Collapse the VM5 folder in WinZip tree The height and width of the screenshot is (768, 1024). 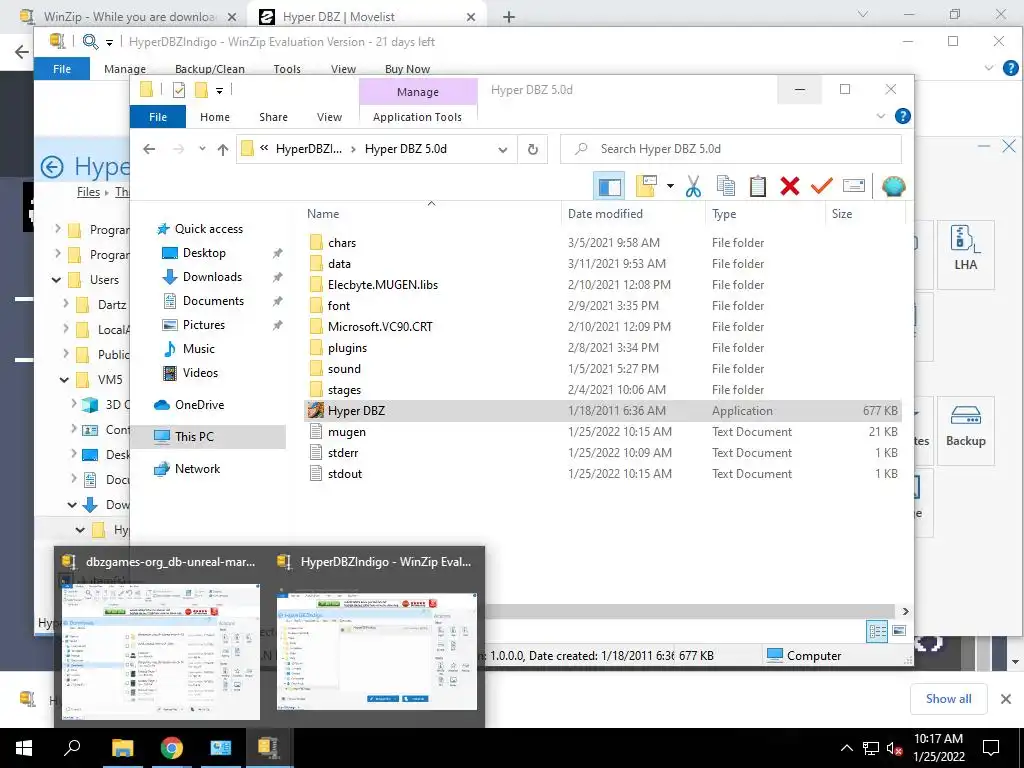[64, 379]
